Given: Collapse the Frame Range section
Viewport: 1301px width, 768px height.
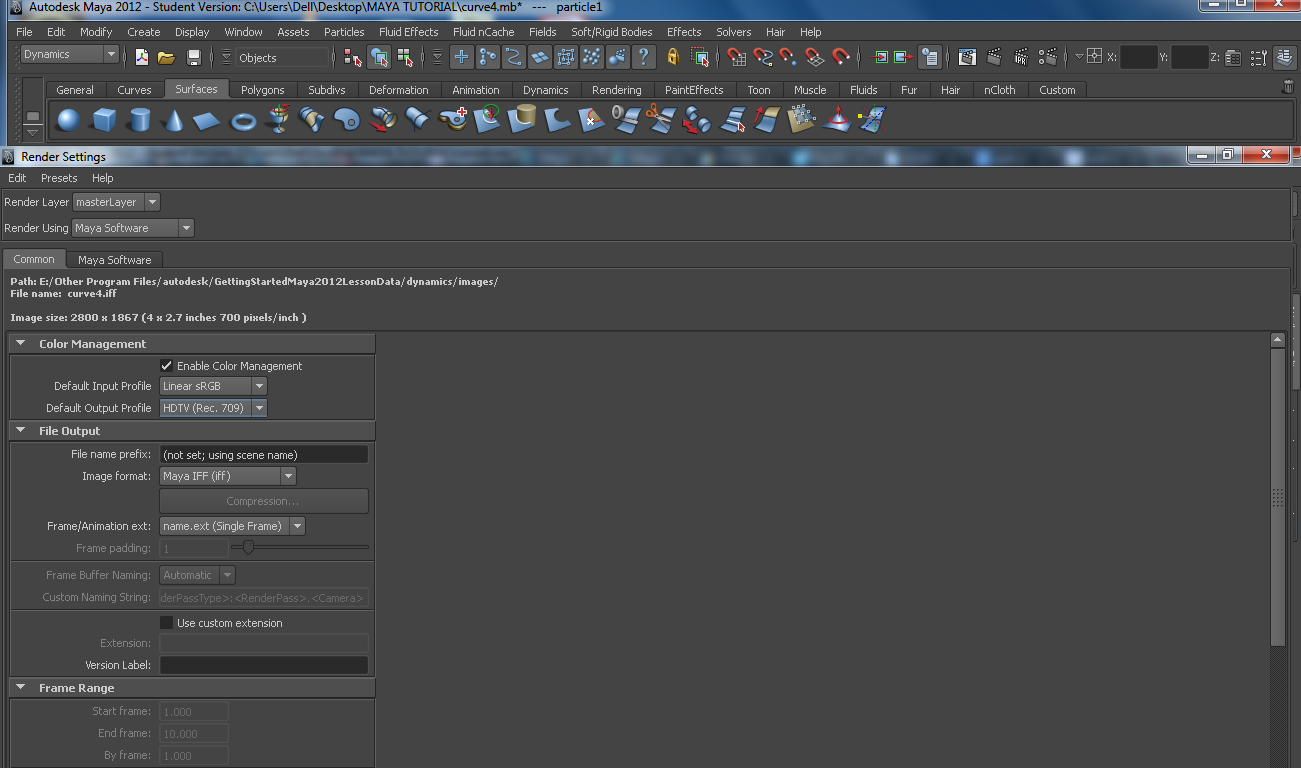Looking at the screenshot, I should 20,687.
